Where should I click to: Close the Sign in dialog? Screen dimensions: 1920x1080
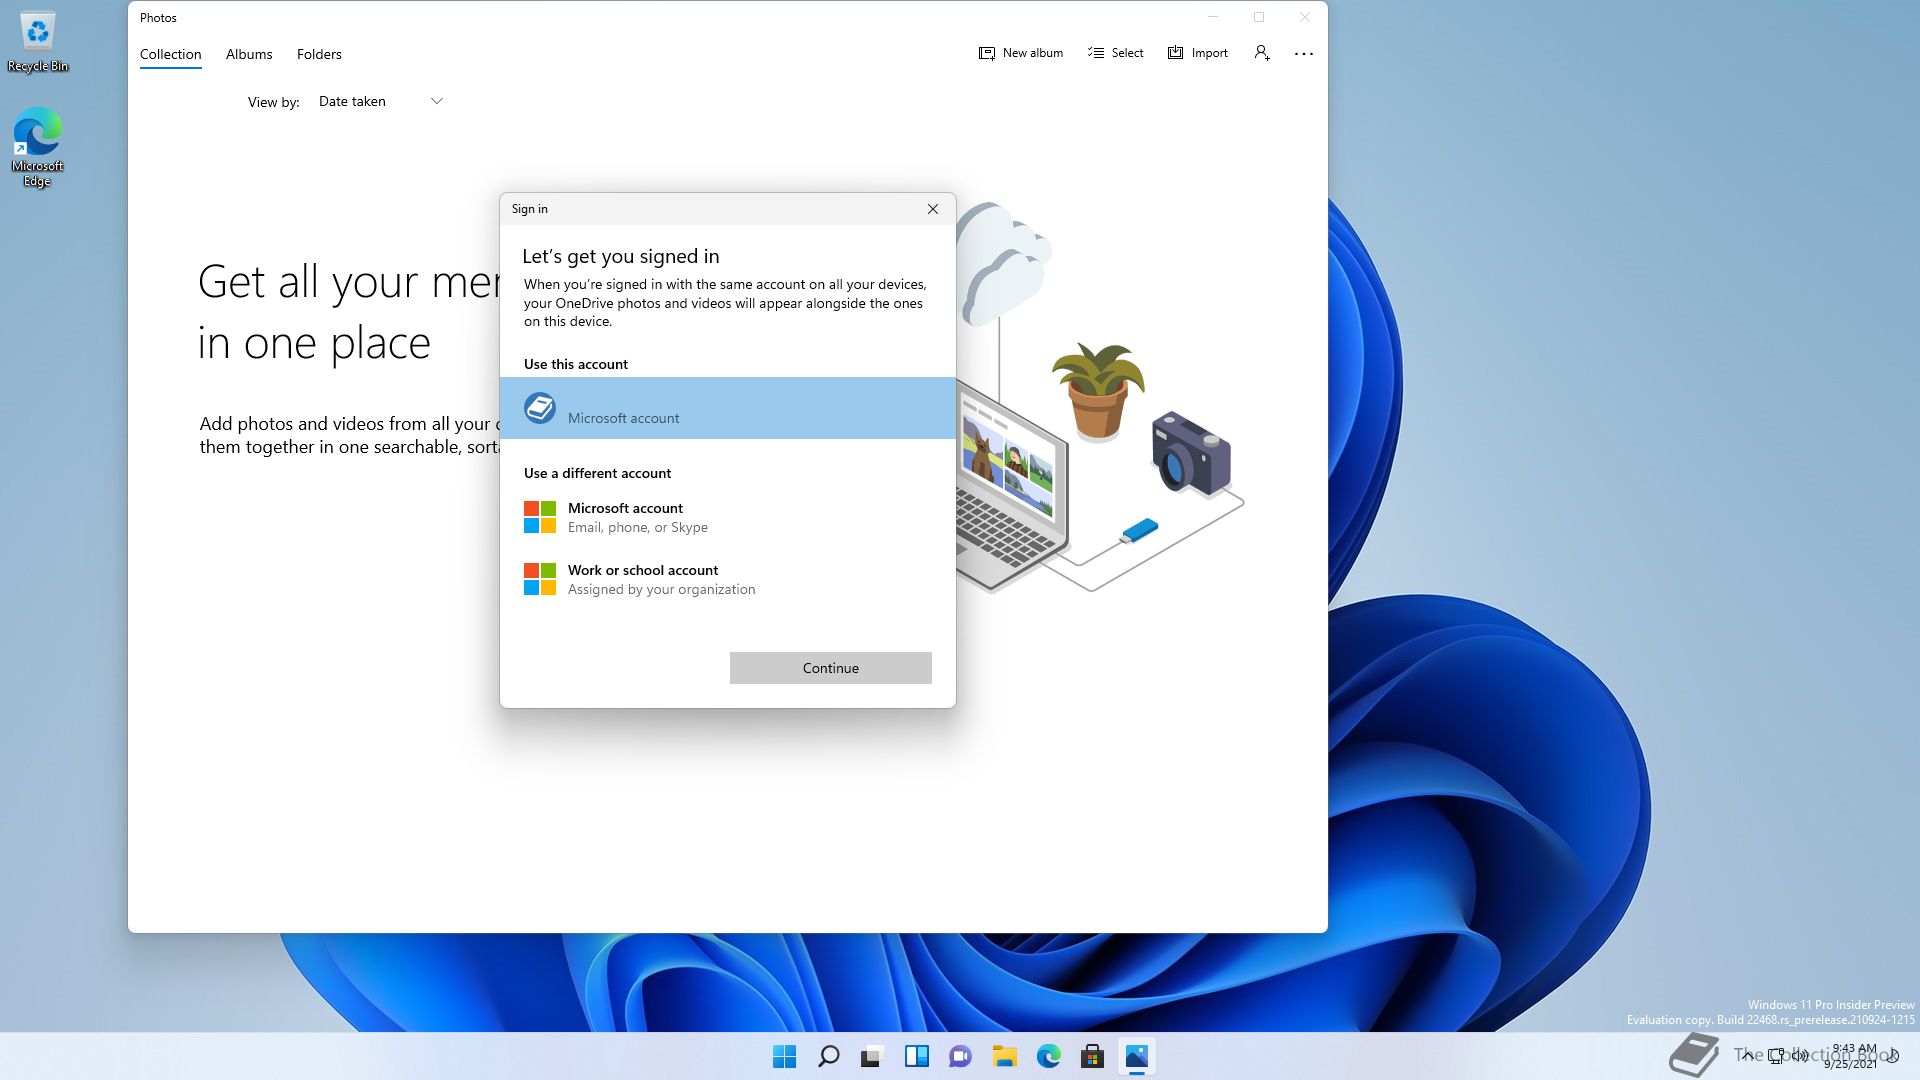tap(933, 209)
